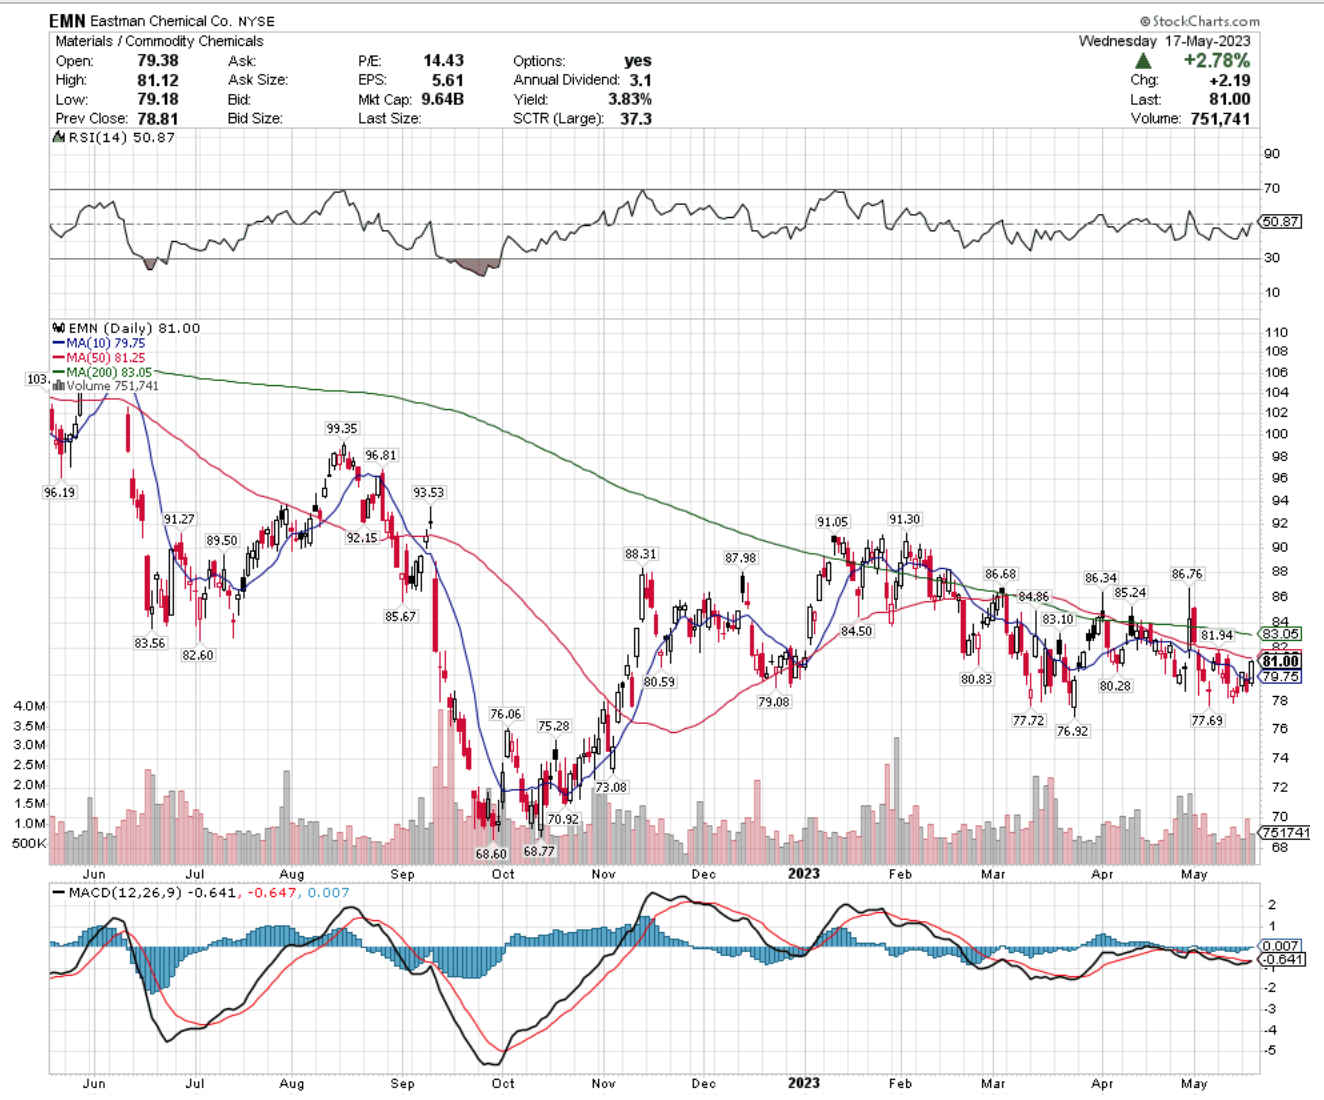This screenshot has width=1324, height=1100.
Task: Click the 99.35 August peak label
Action: tap(342, 429)
